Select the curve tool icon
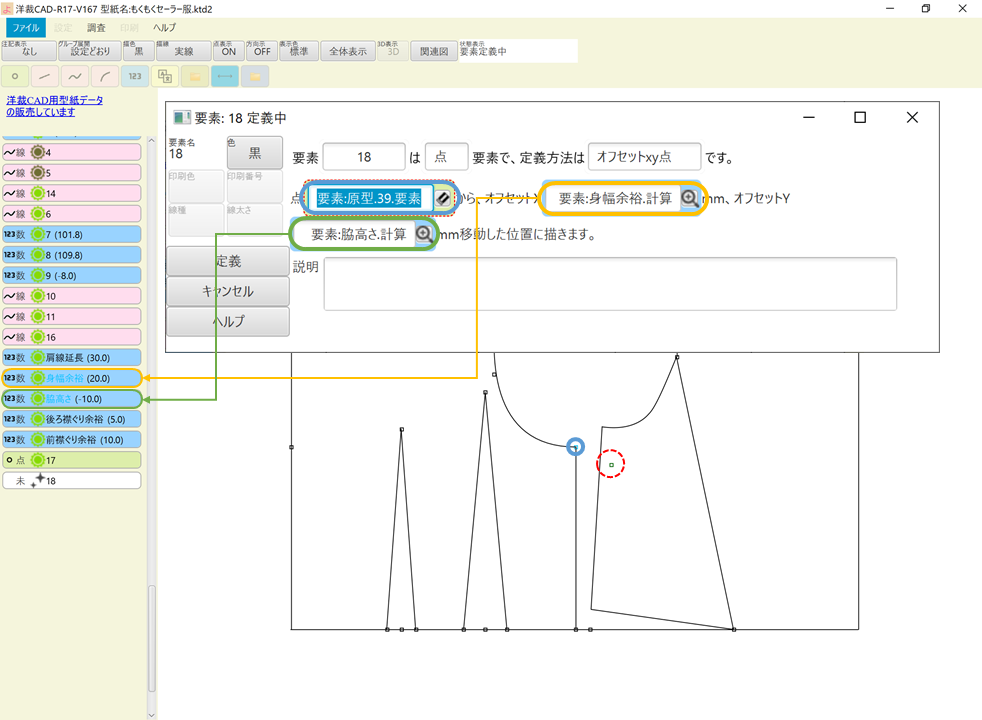Screen dimensions: 982x720 tap(75, 76)
